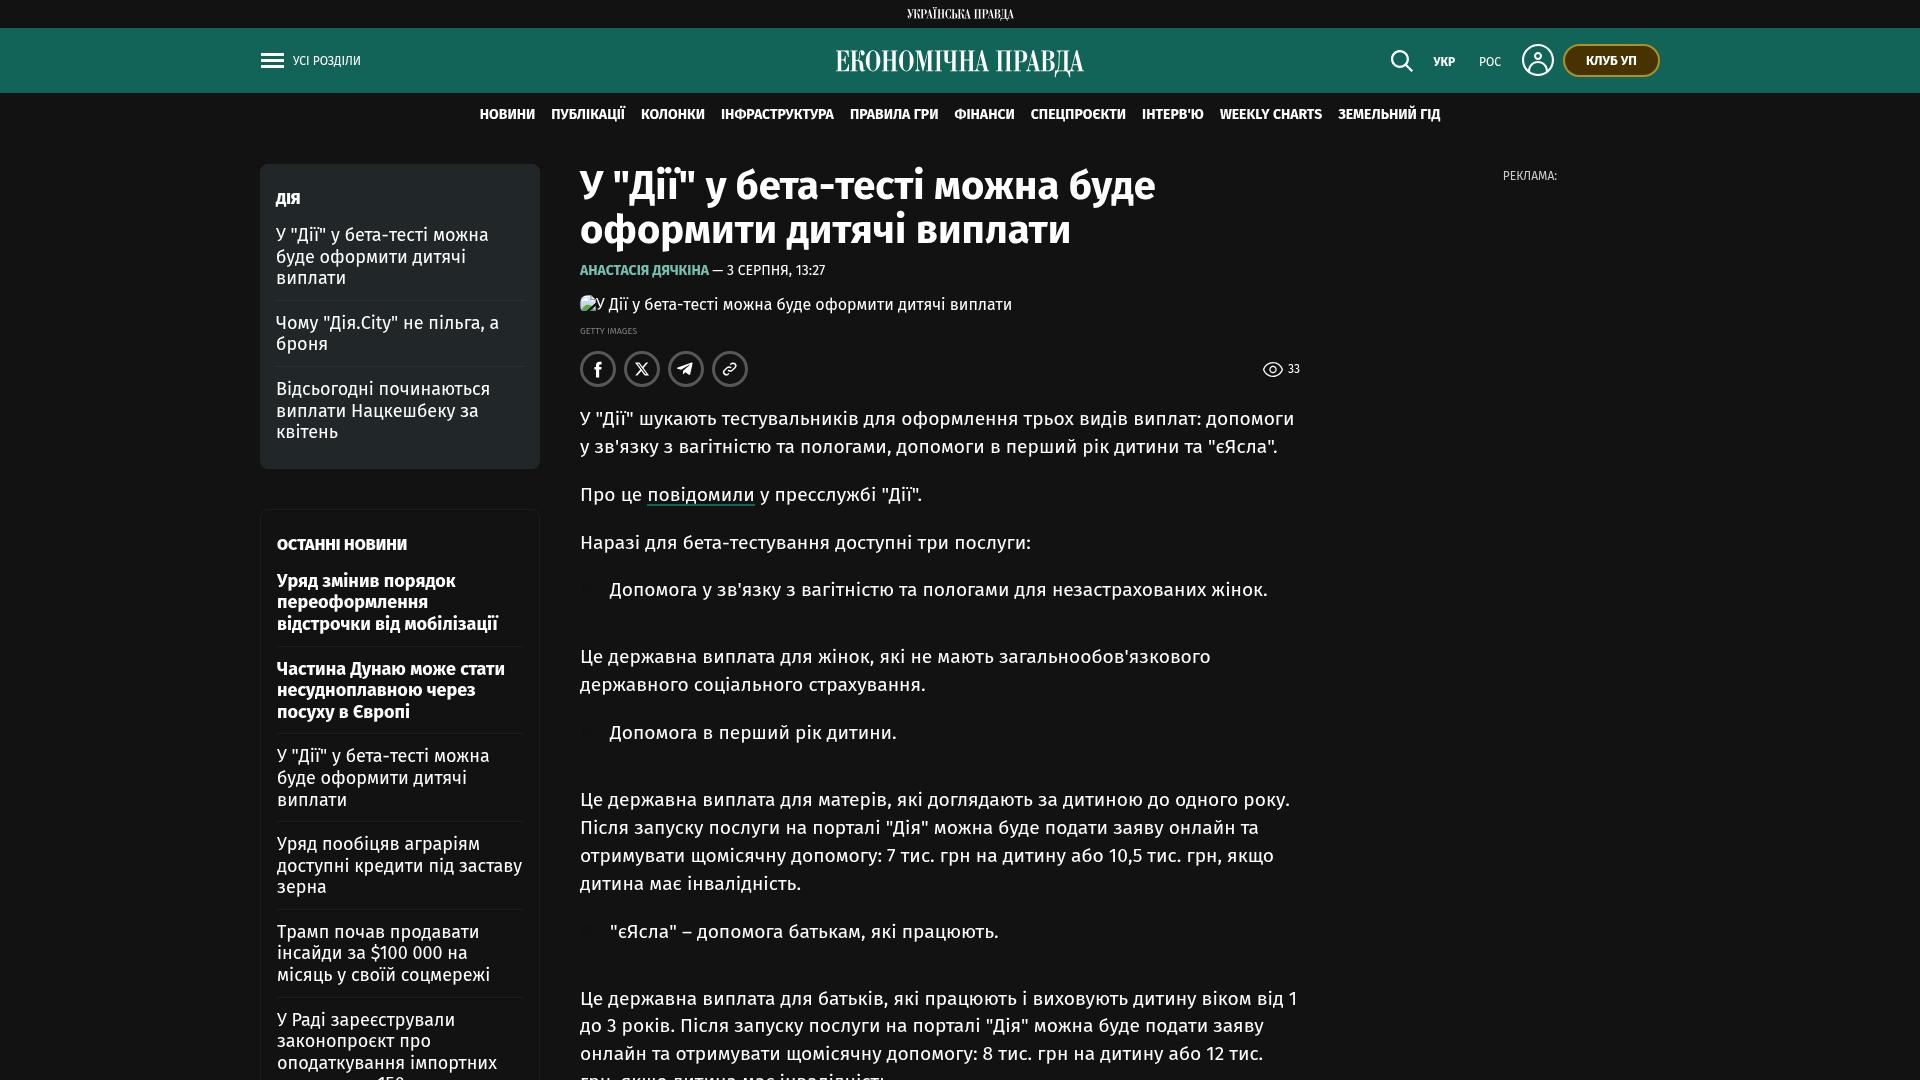Follow the "повідомили" hyperlink
Image resolution: width=1920 pixels, height=1080 pixels.
point(701,495)
